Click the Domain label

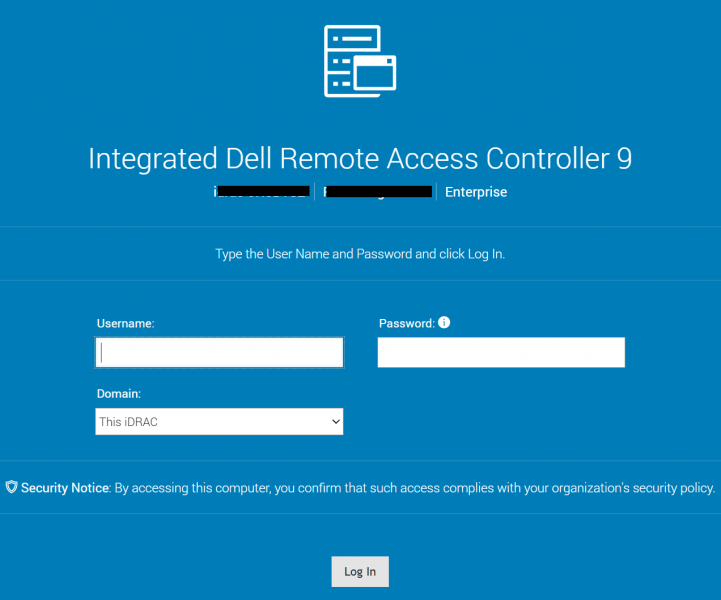(119, 394)
